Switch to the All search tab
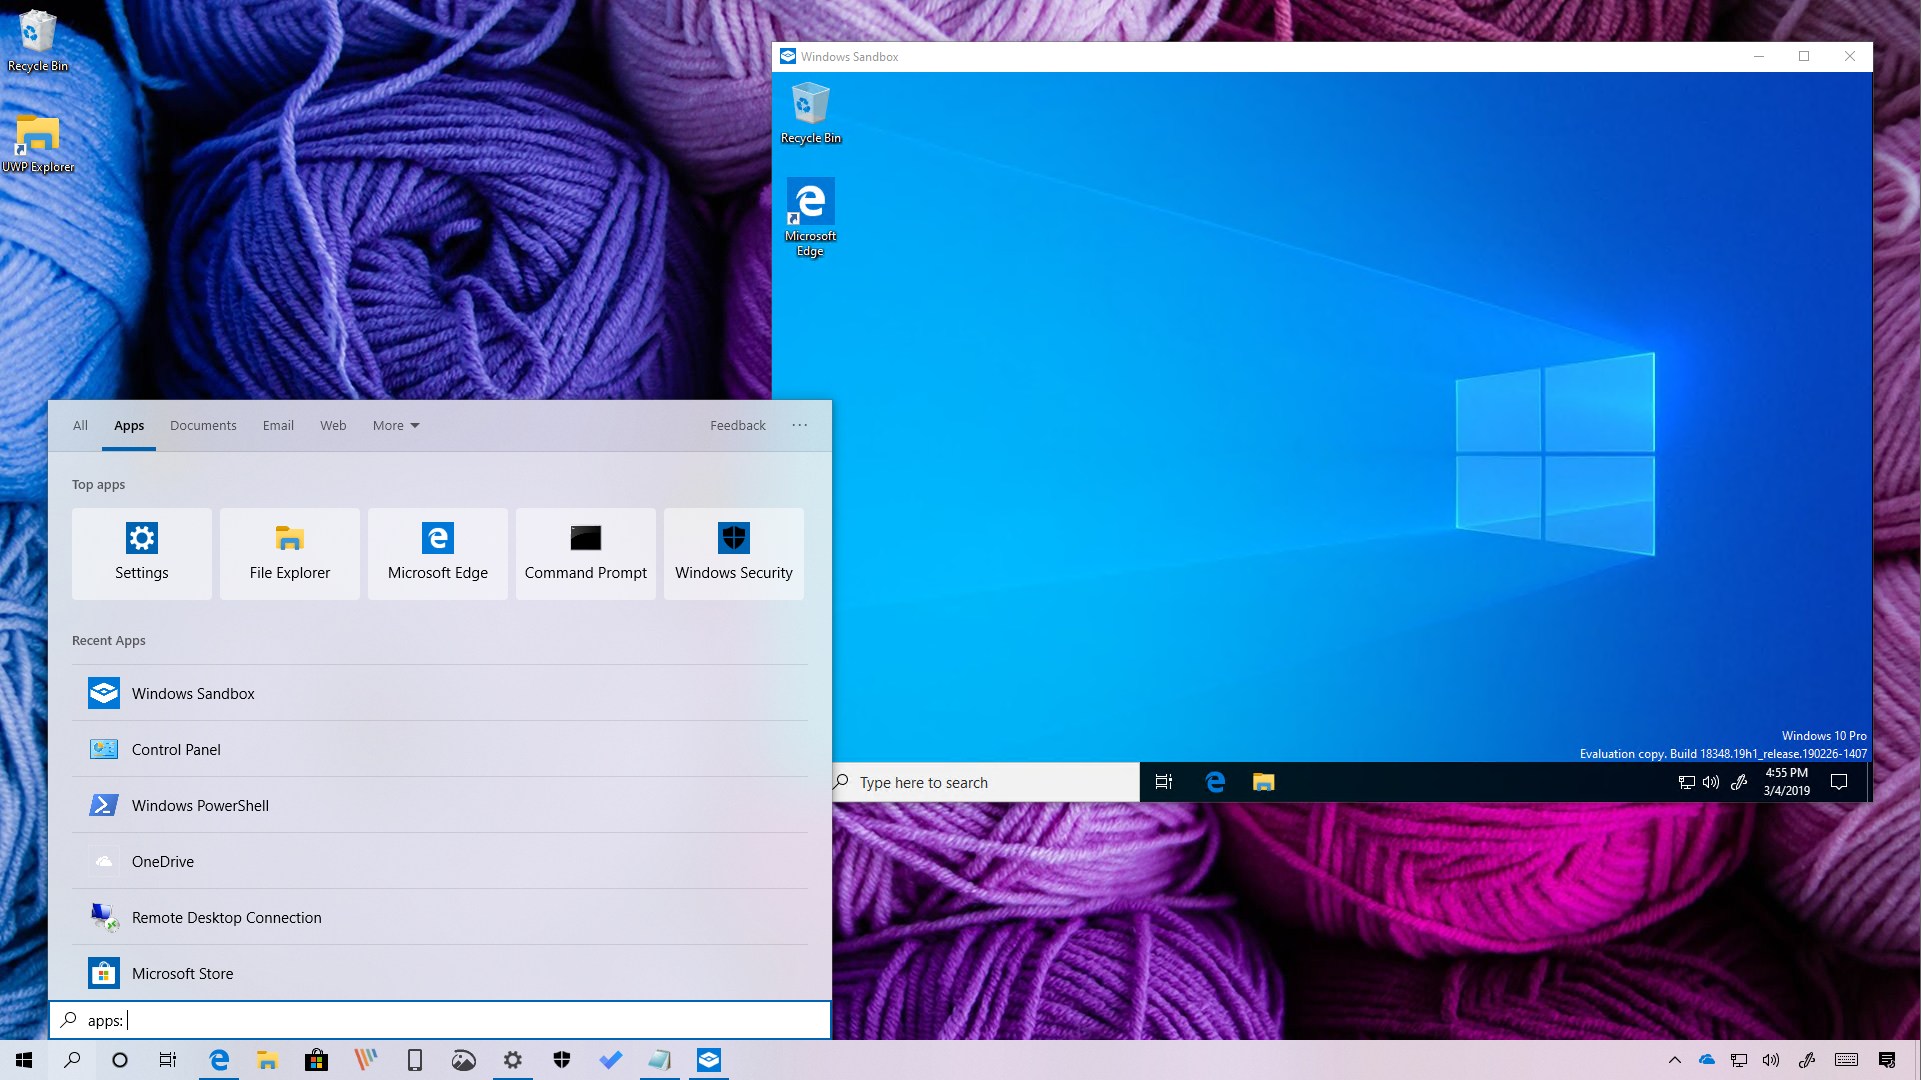Screen dimensions: 1921x1080 coord(80,425)
